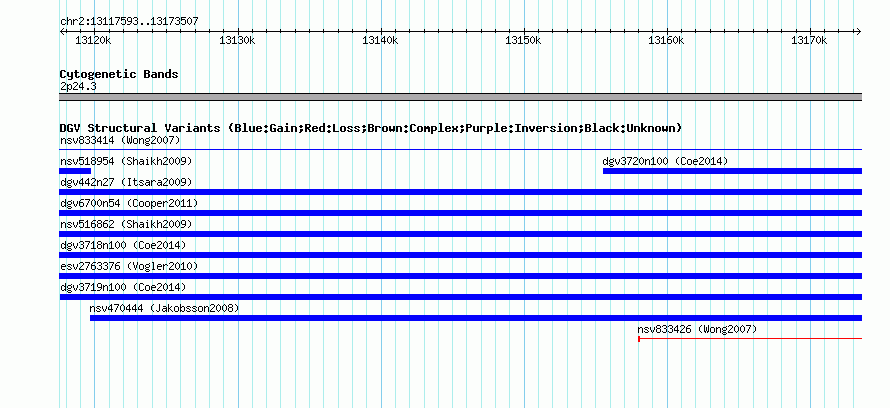Click the short blue nsv518954 variant bar
This screenshot has height=408, width=890.
[x=75, y=171]
